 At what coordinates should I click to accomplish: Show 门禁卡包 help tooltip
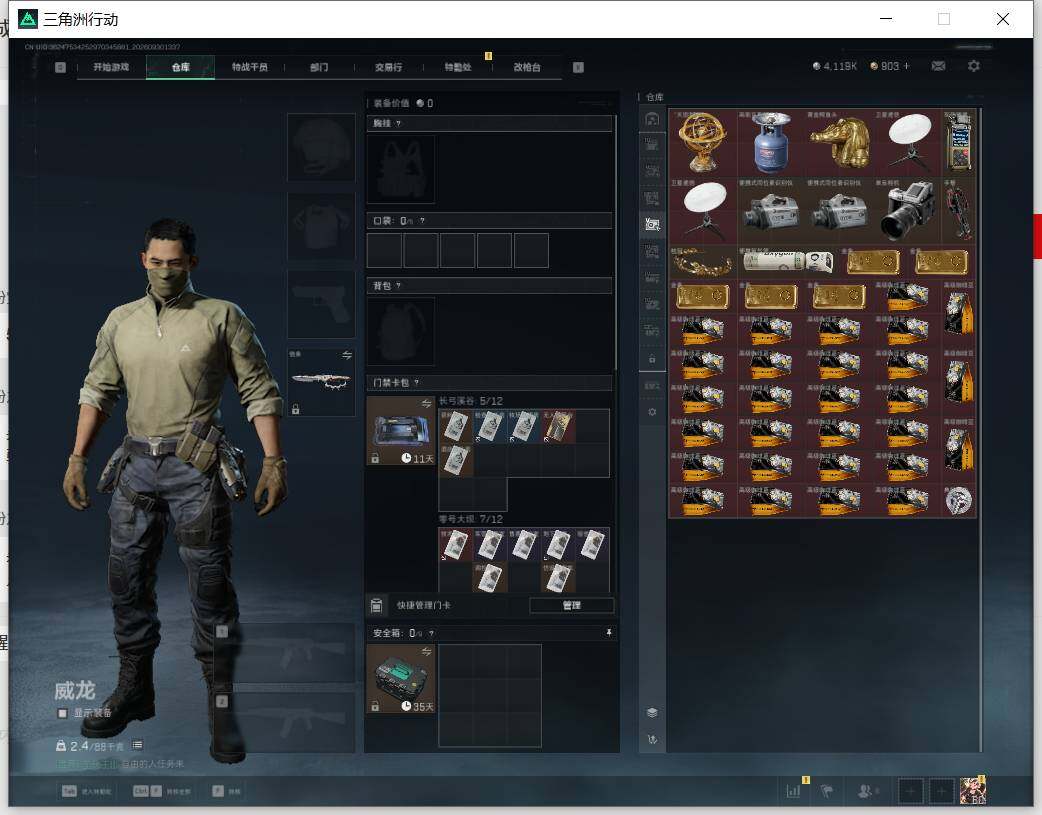tap(417, 383)
